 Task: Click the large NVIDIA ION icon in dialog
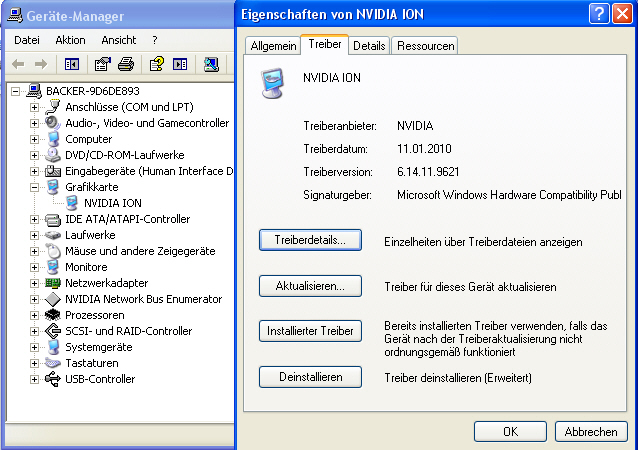(x=273, y=83)
